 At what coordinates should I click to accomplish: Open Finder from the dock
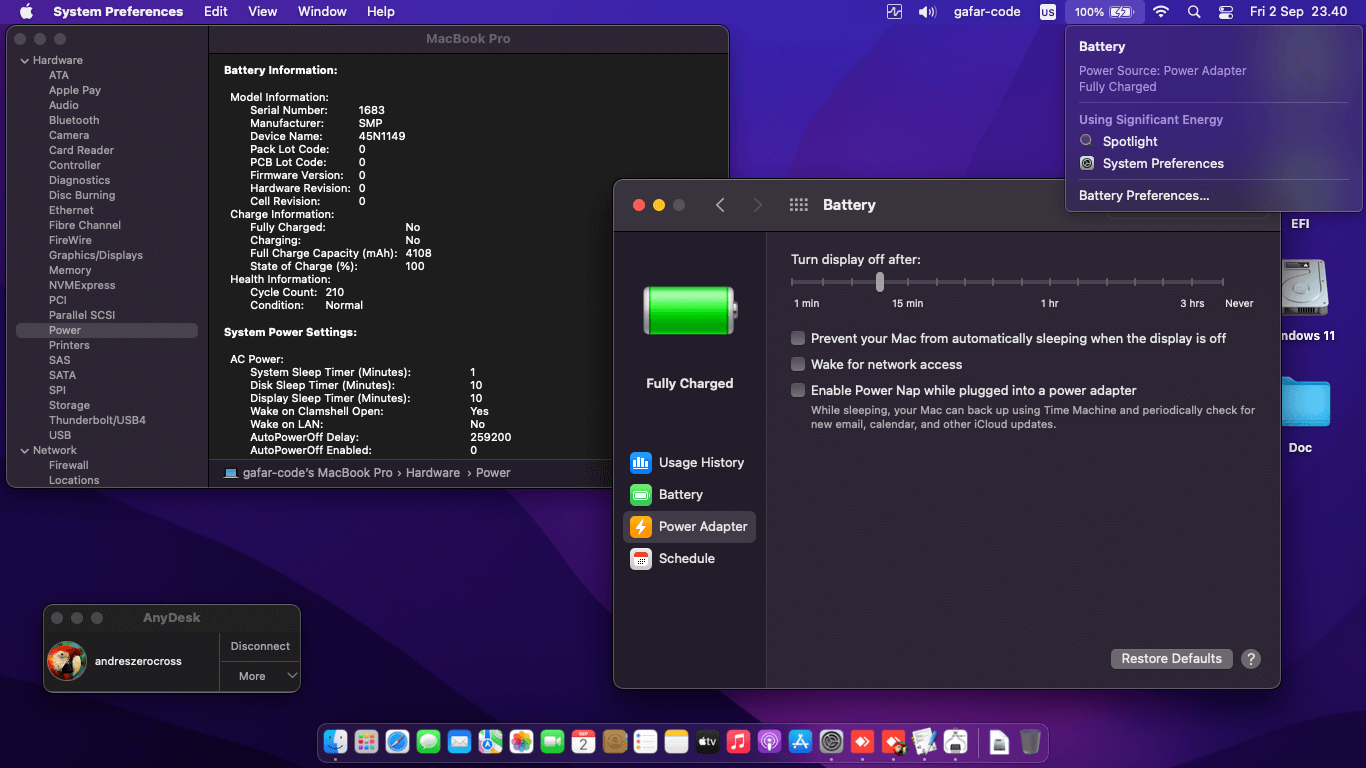tap(335, 742)
